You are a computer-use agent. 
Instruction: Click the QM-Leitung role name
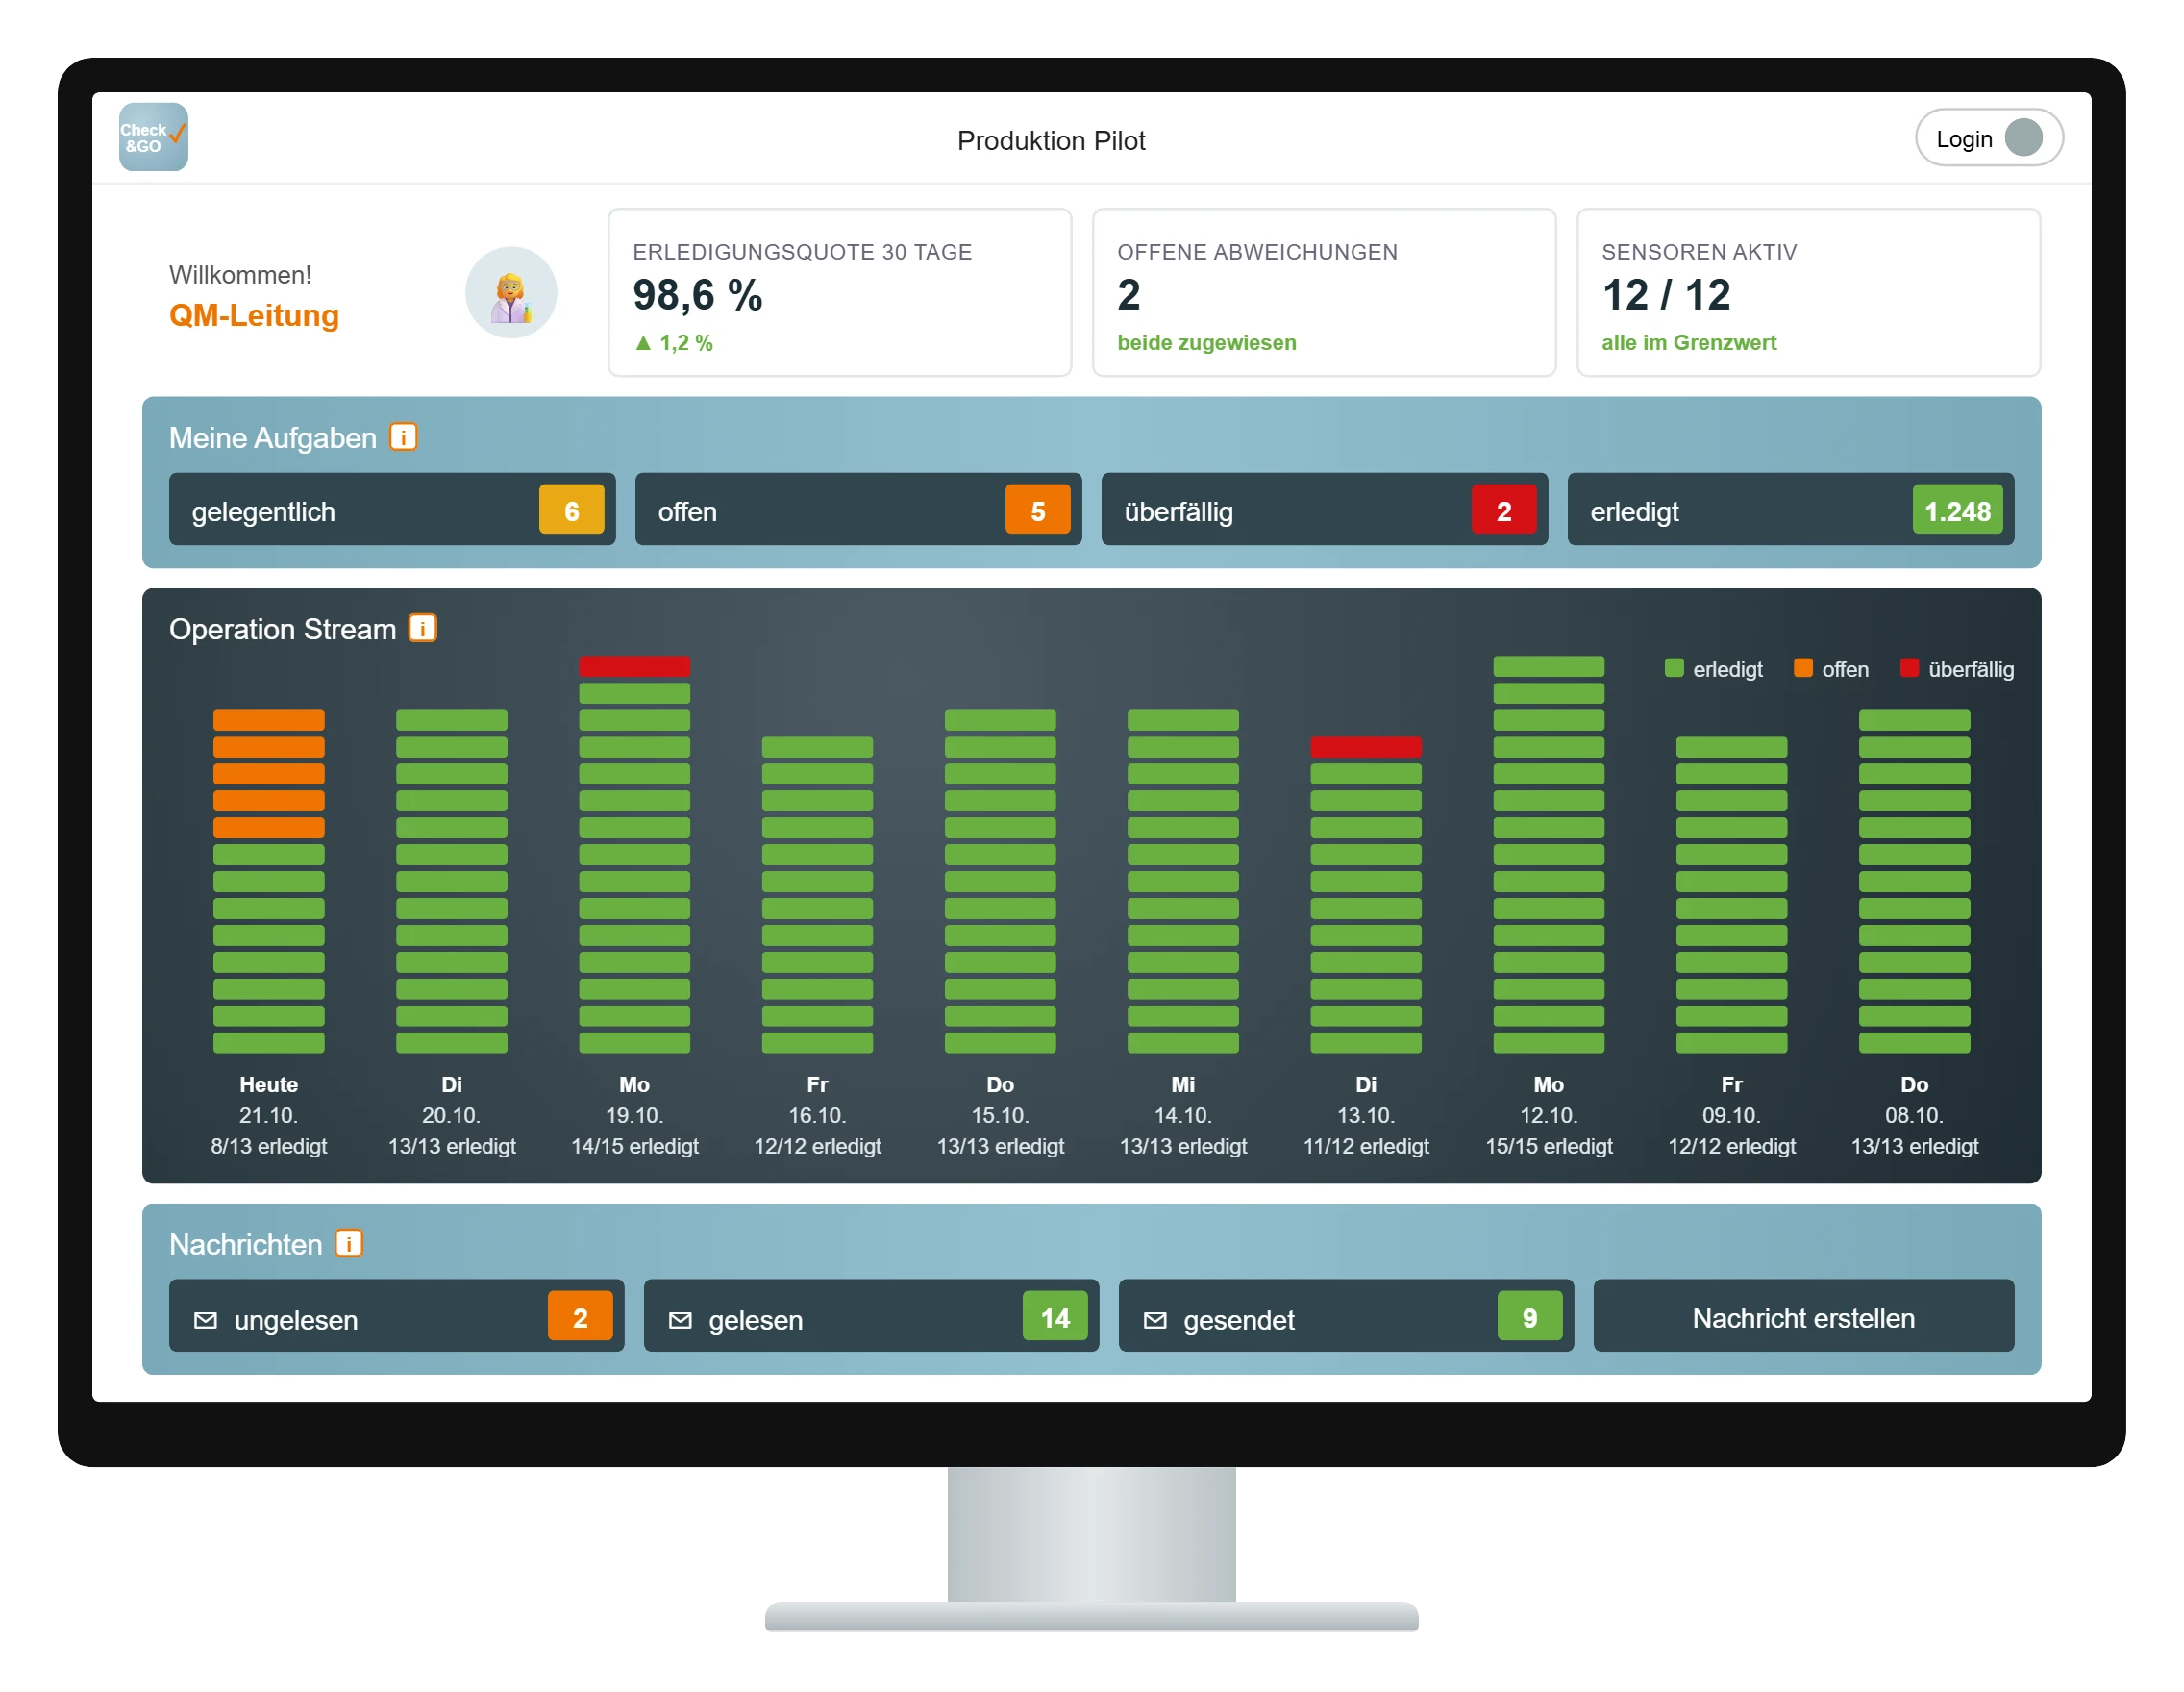pos(254,316)
